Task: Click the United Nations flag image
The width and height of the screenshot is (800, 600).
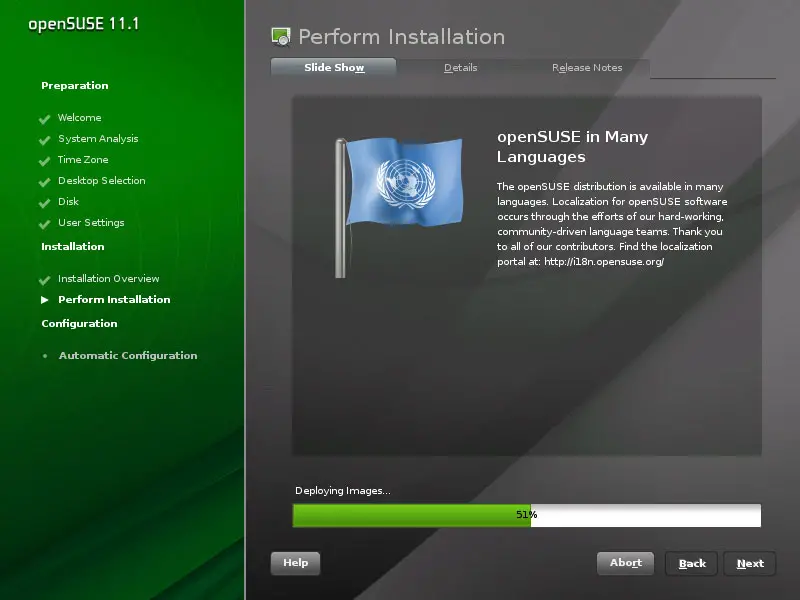Action: pos(399,207)
